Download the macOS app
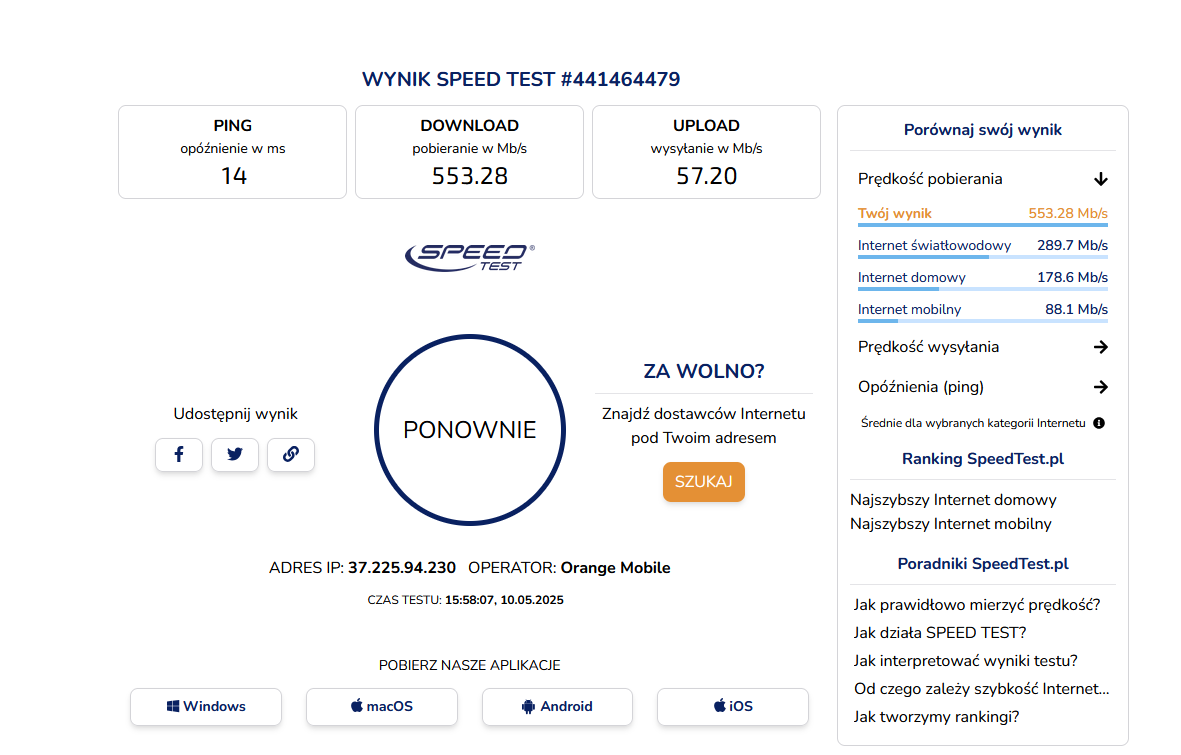Viewport: 1181px width, 755px height. (382, 706)
